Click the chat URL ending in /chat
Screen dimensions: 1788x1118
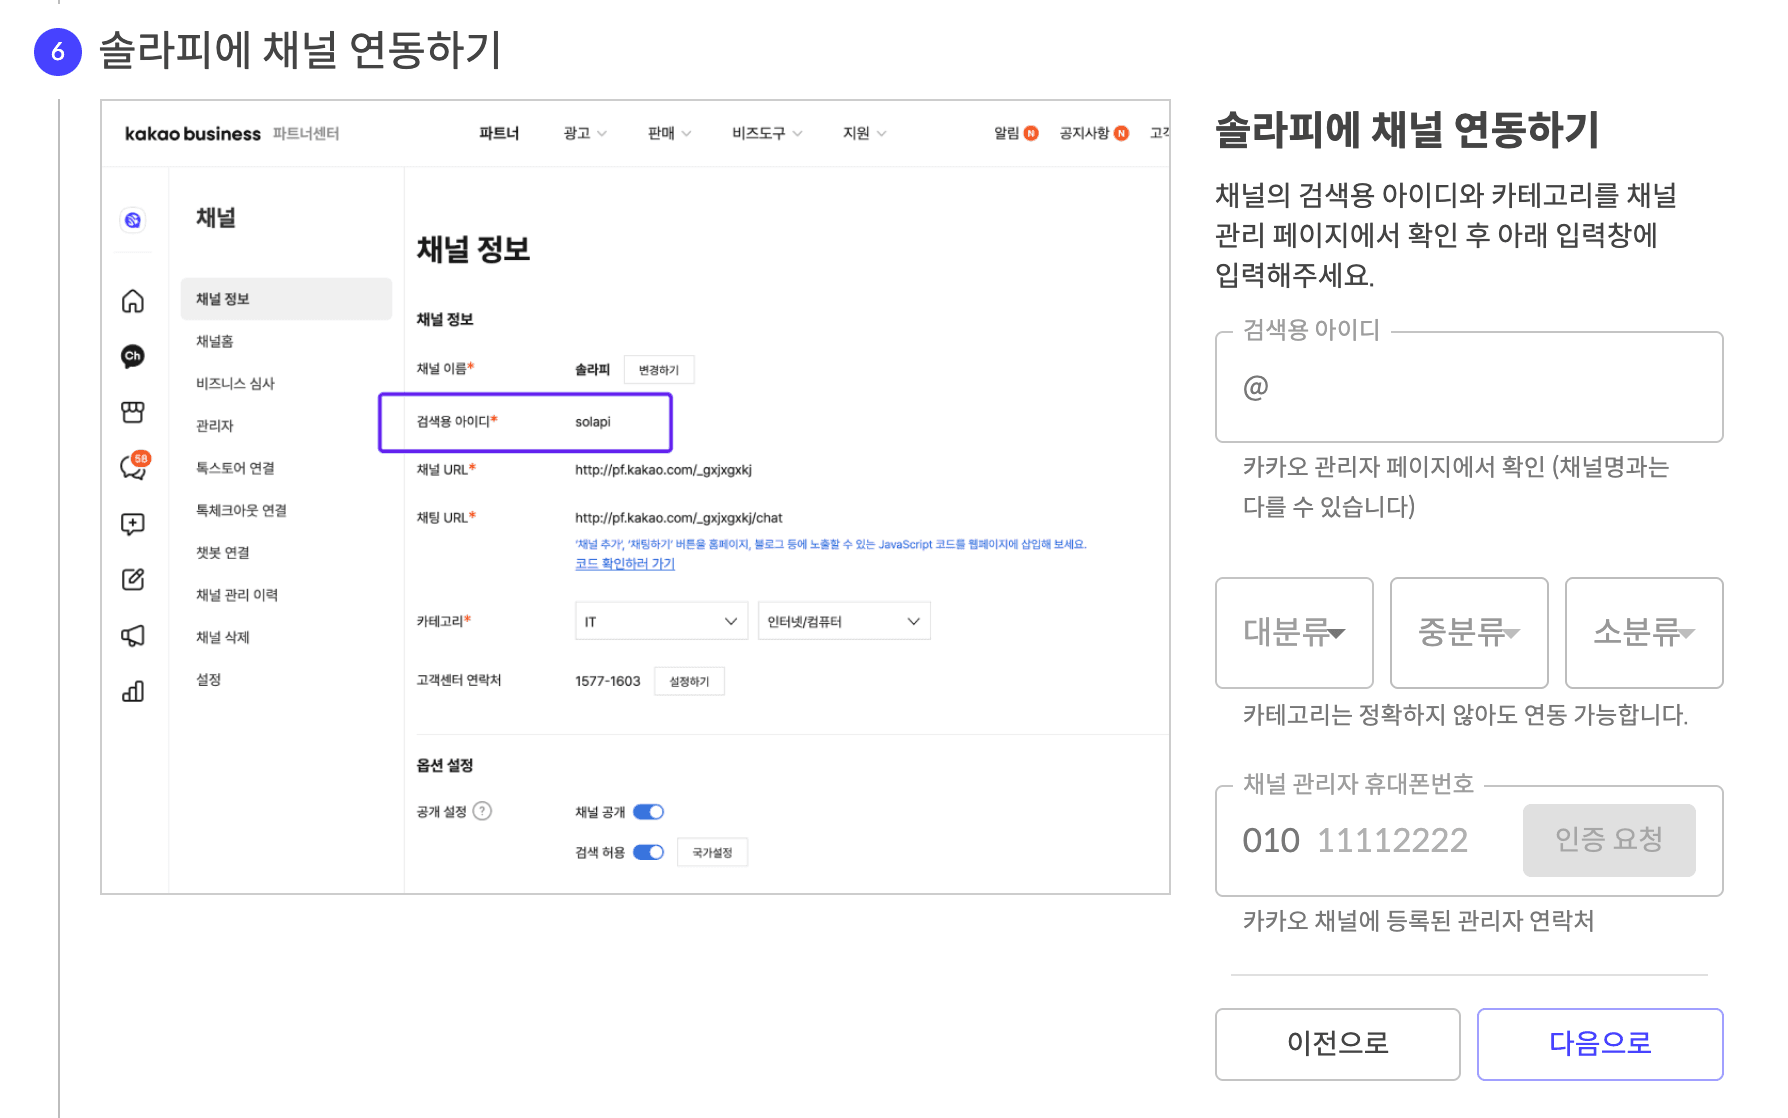[x=678, y=518]
